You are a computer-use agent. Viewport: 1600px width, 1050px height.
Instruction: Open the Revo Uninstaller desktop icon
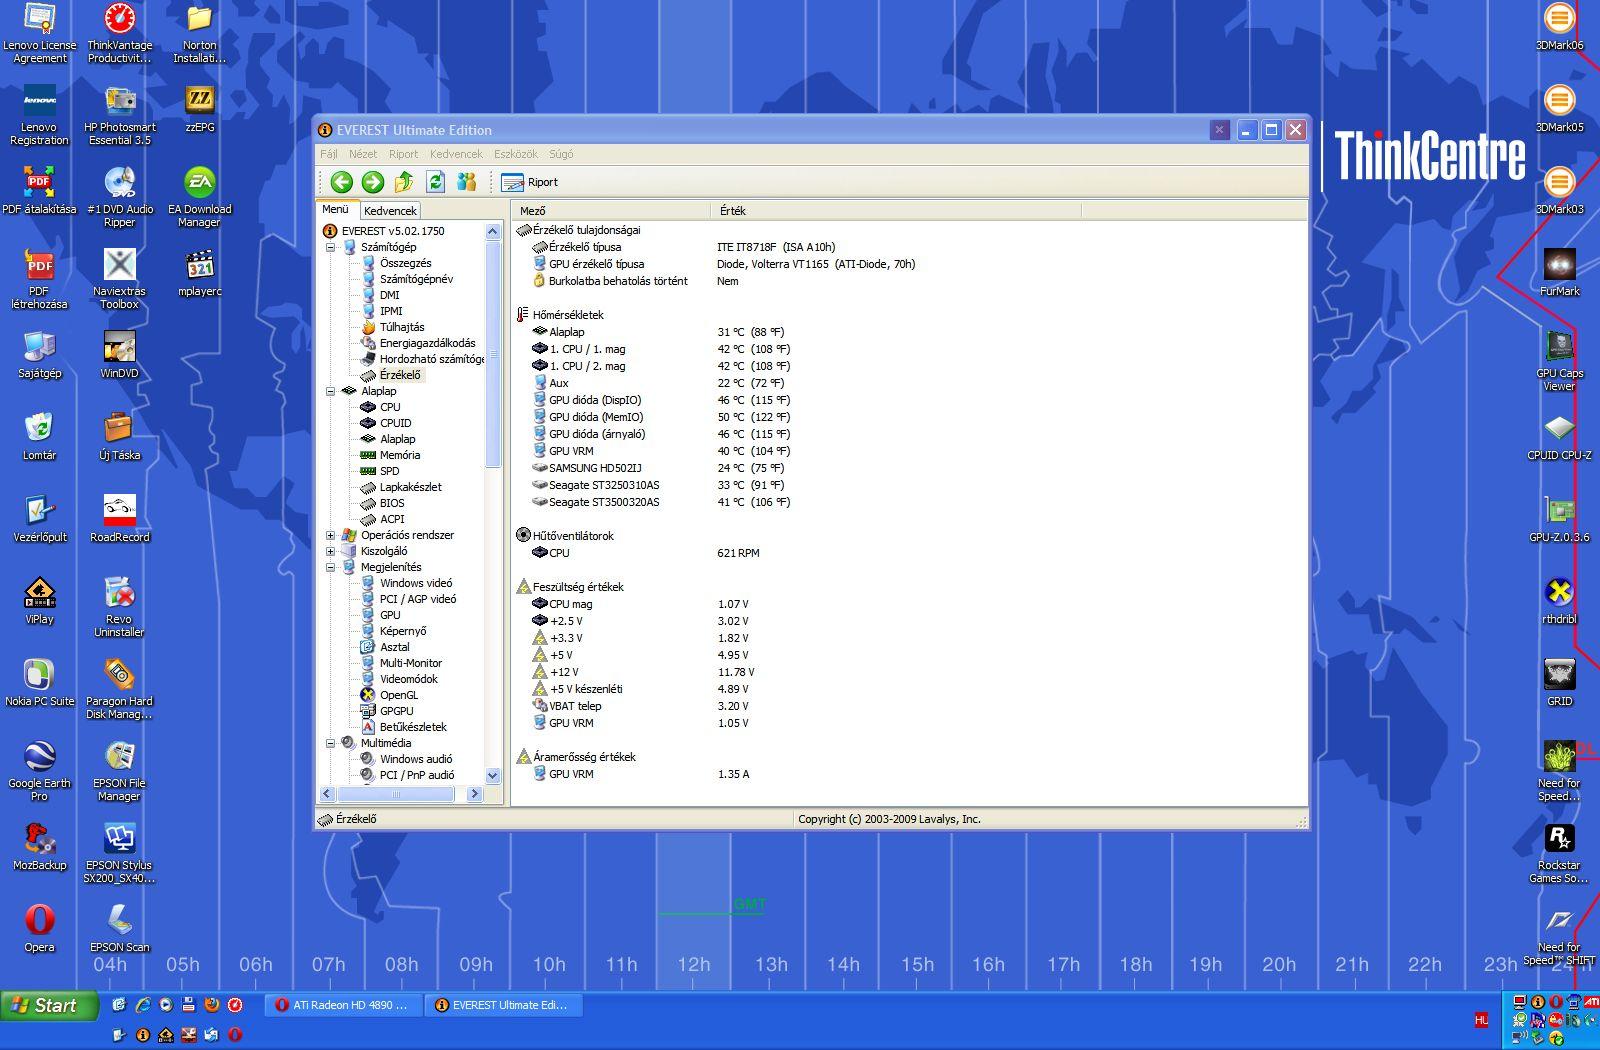[x=119, y=607]
